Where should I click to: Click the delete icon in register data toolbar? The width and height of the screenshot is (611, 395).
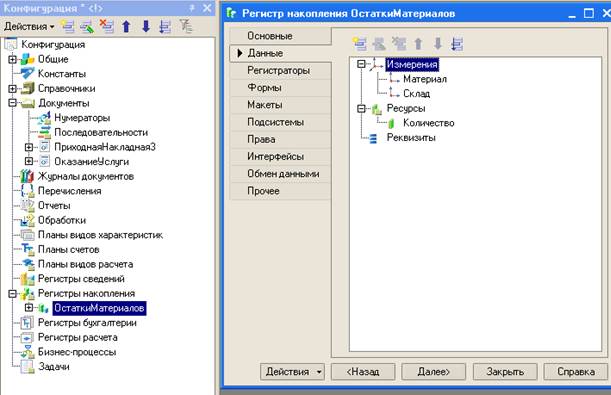click(399, 44)
